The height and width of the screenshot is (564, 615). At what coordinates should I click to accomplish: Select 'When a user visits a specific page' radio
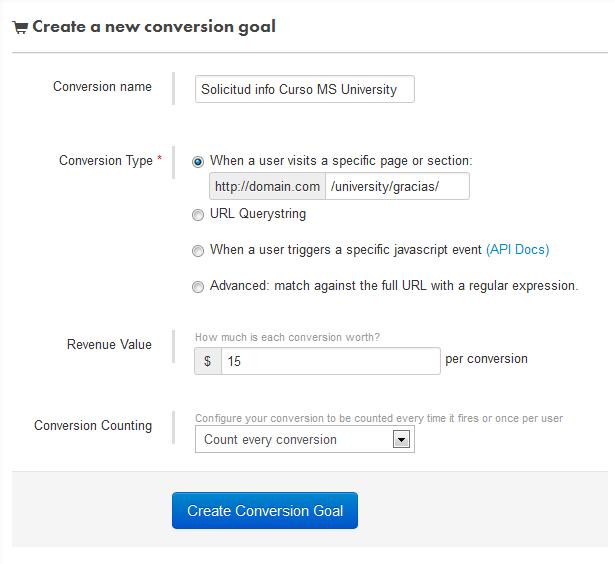(198, 162)
